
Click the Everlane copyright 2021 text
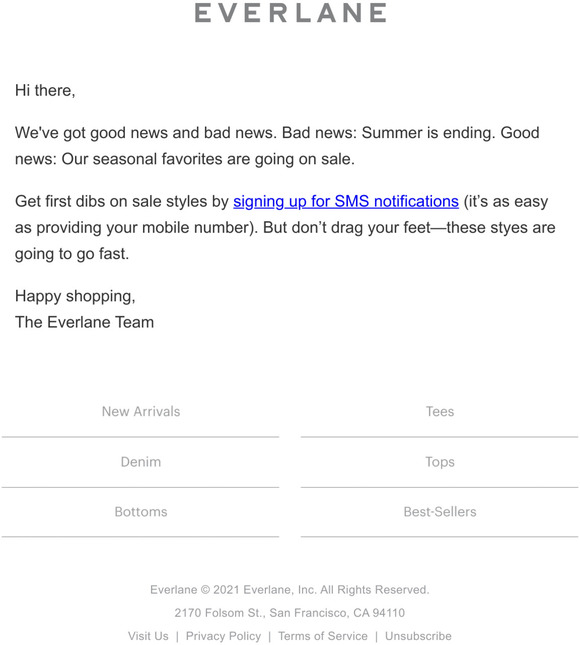tap(290, 590)
